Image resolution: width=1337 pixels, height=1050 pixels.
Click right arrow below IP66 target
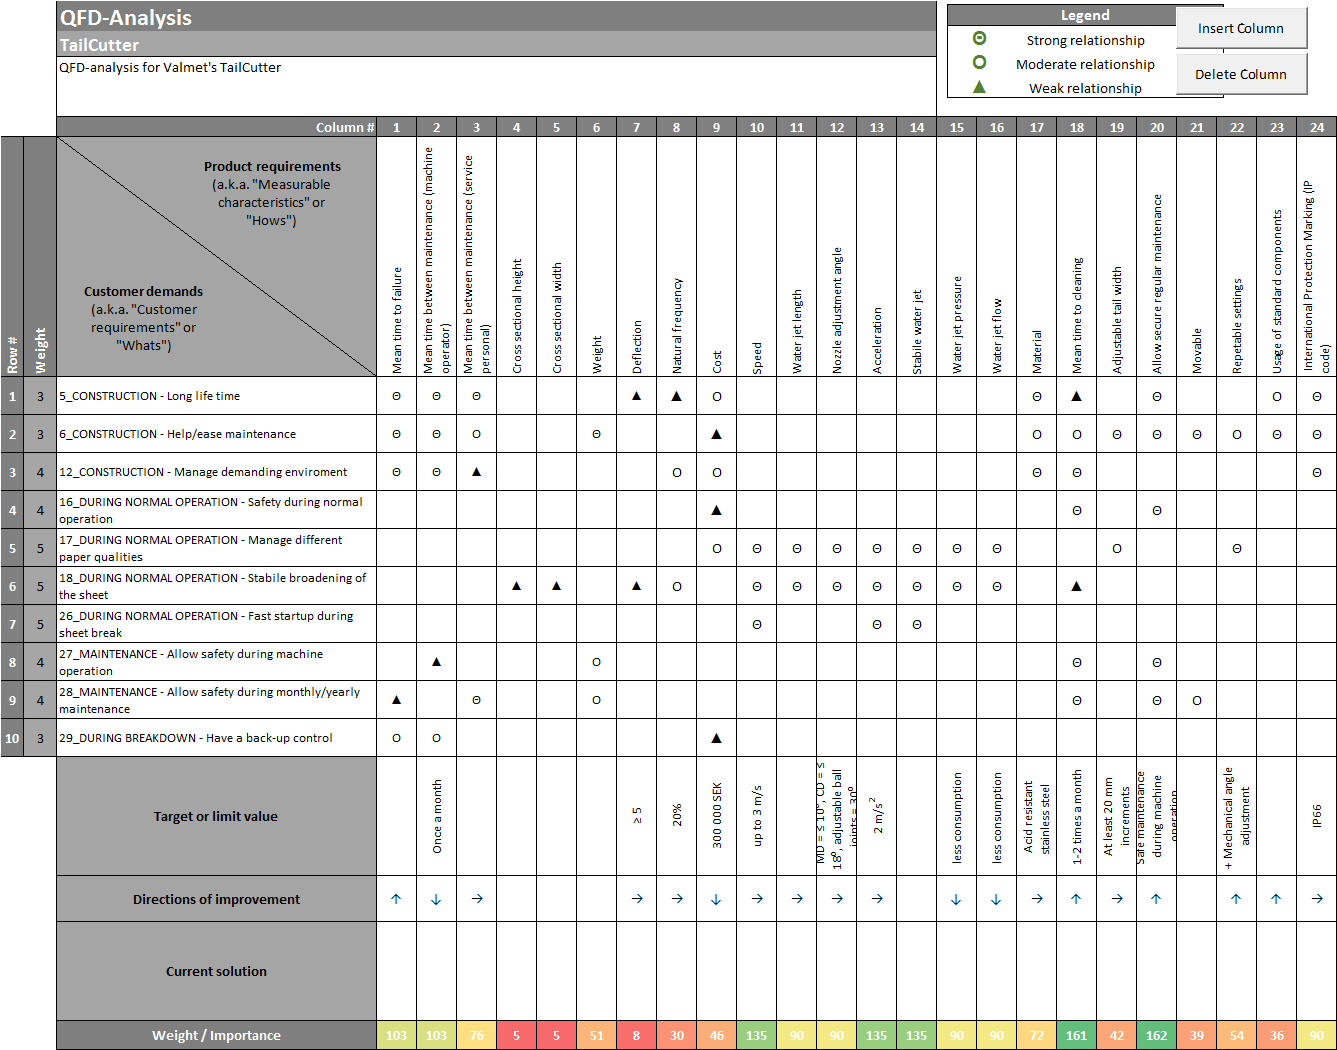point(1317,899)
